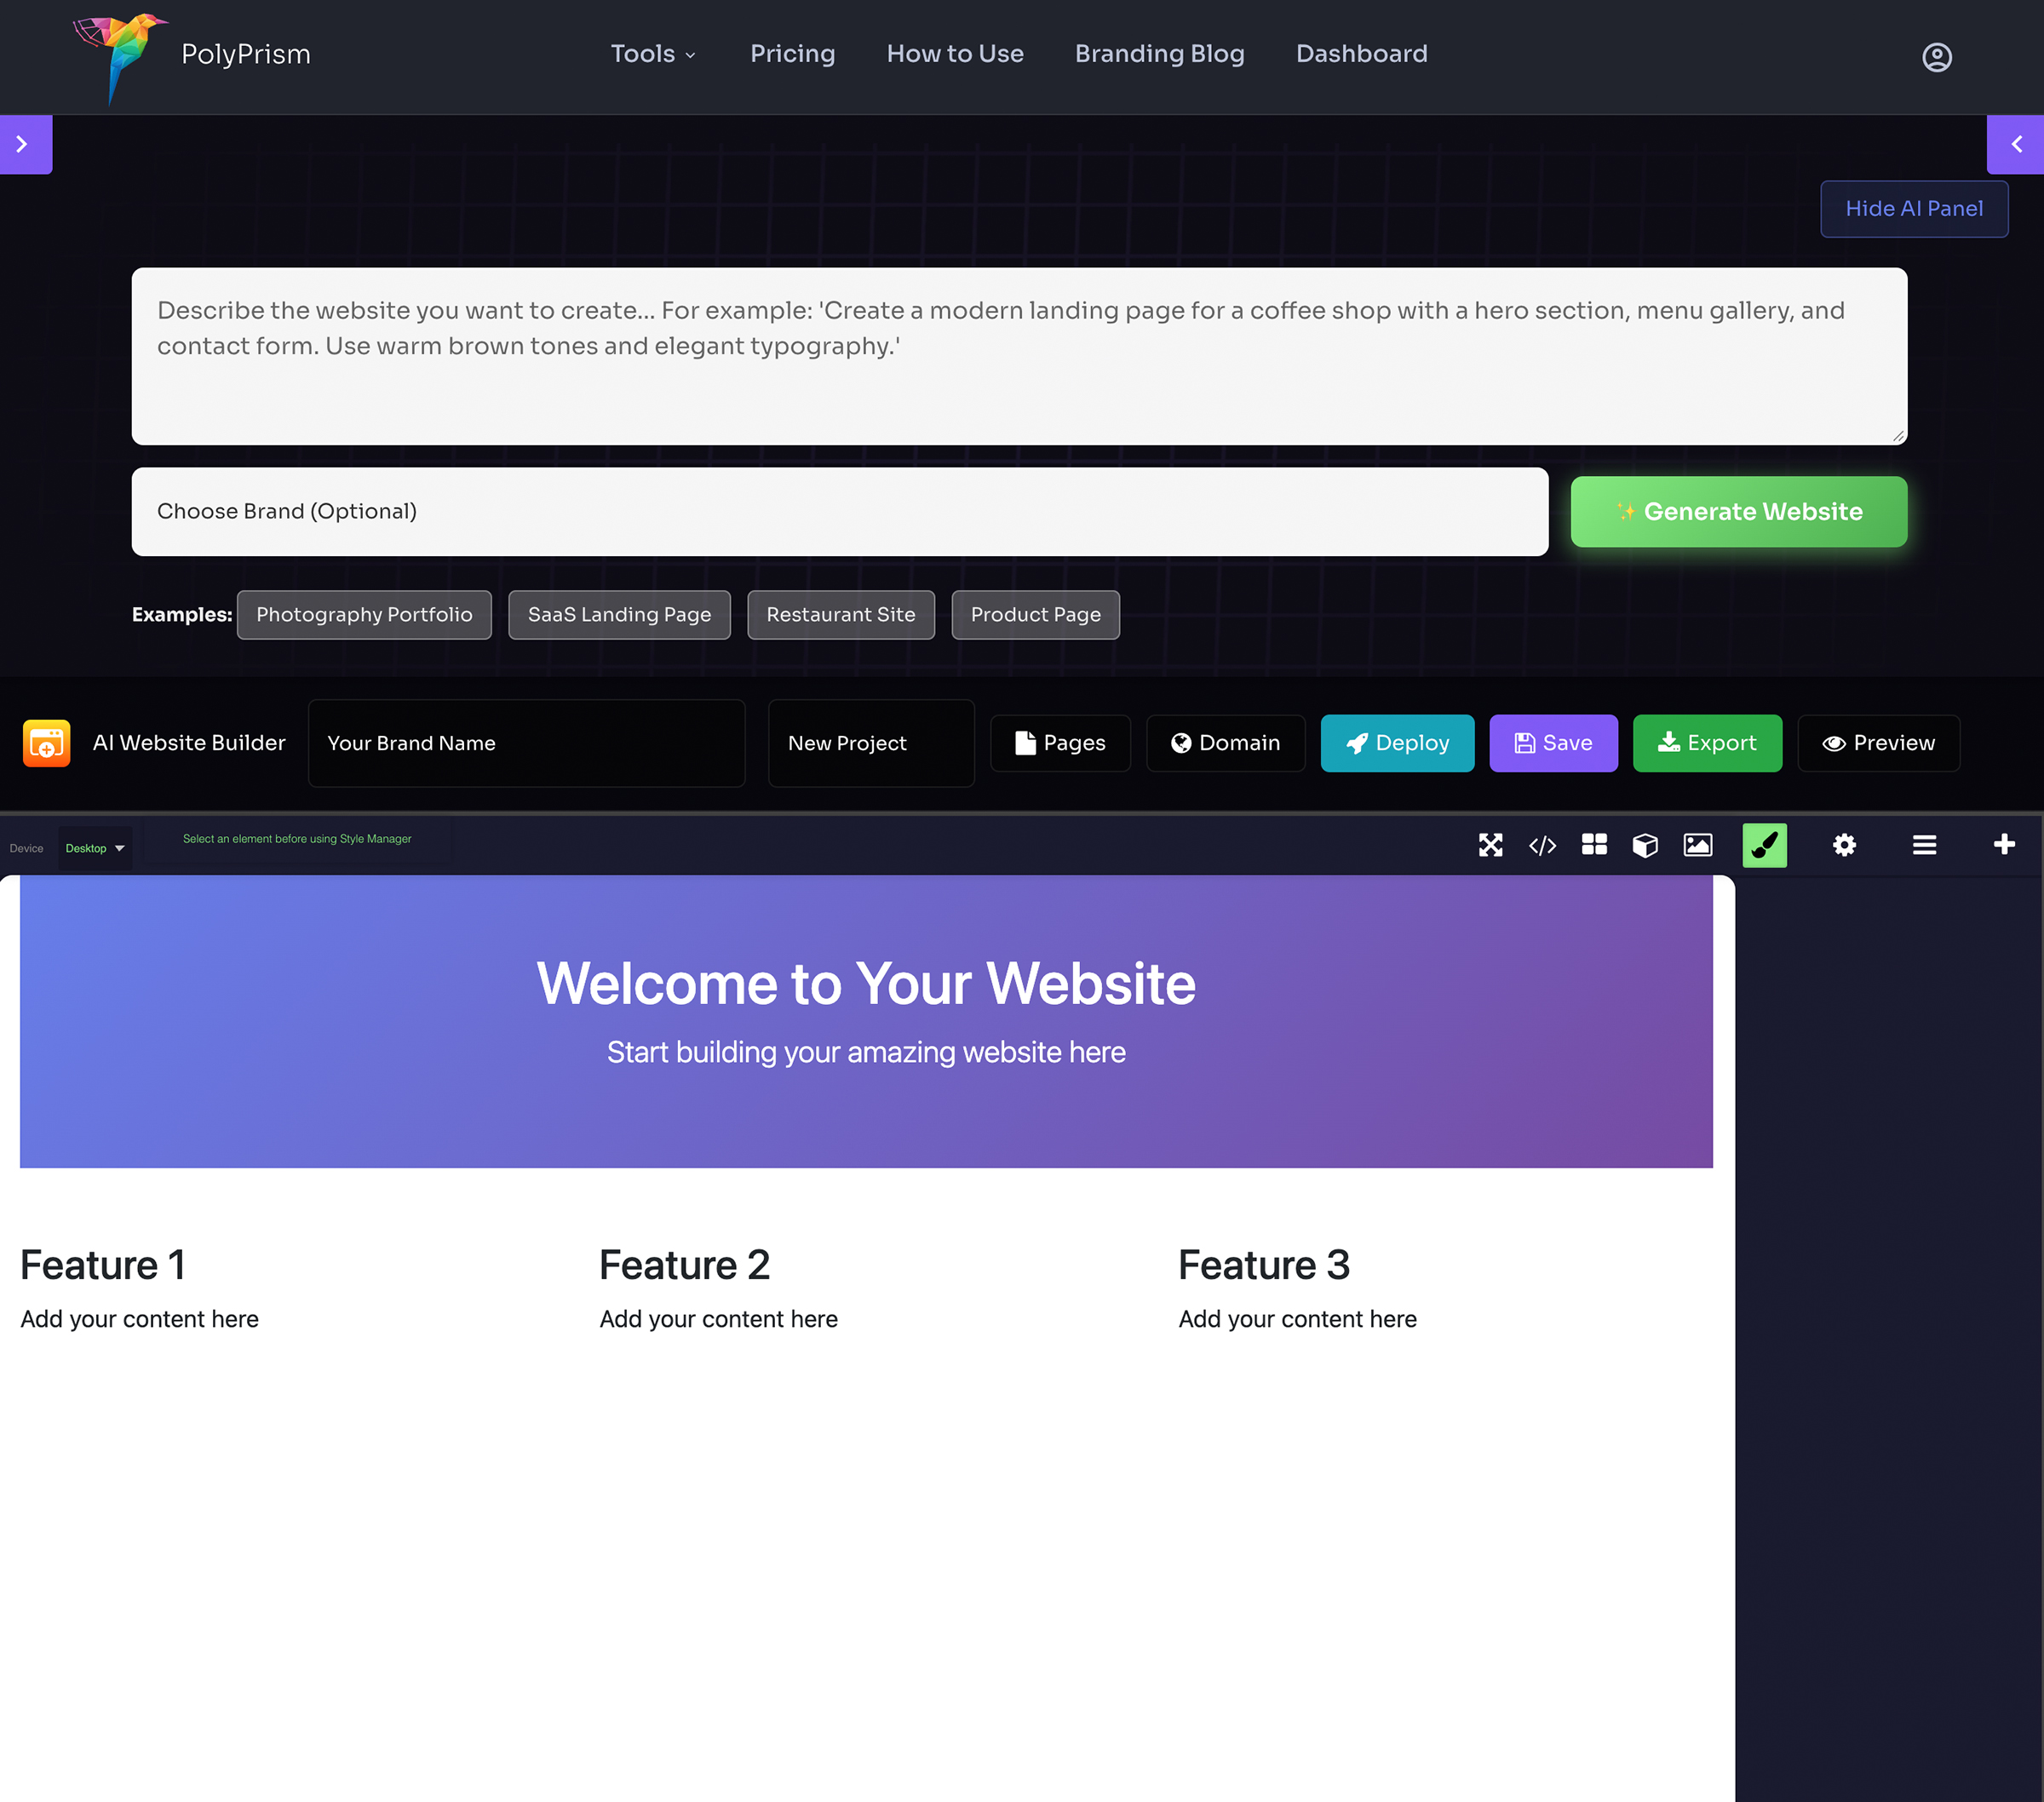The width and height of the screenshot is (2044, 1802).
Task: Click the plus icon to add elements
Action: (2005, 845)
